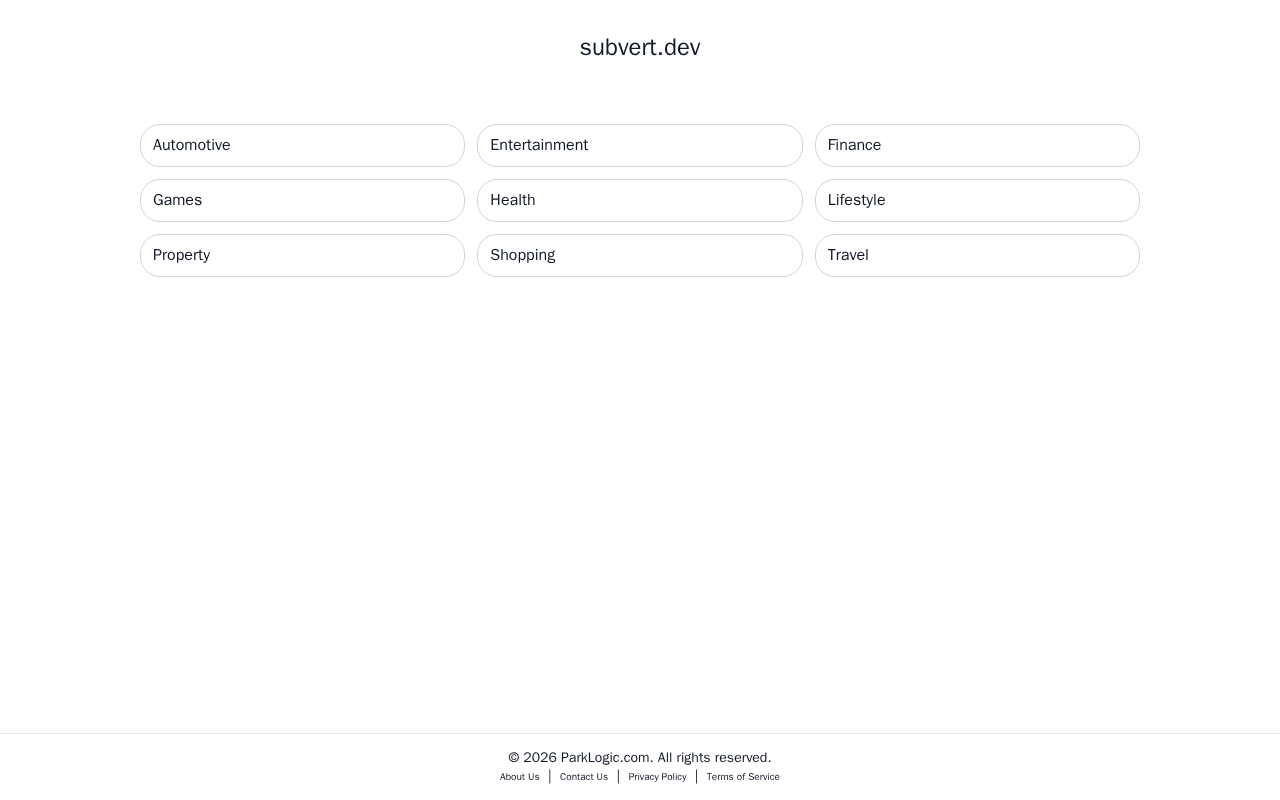This screenshot has width=1280, height=800.
Task: Open the Health category
Action: point(639,200)
